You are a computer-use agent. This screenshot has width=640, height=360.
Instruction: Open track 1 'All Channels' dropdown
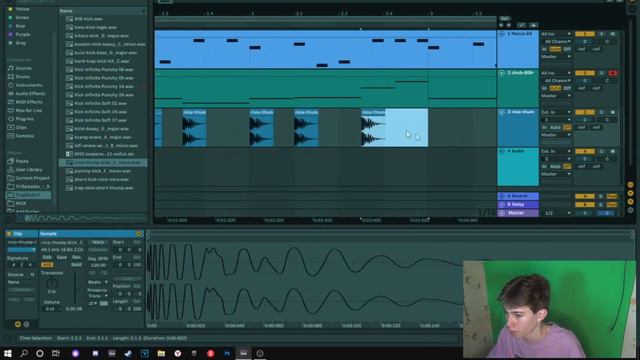(x=557, y=42)
